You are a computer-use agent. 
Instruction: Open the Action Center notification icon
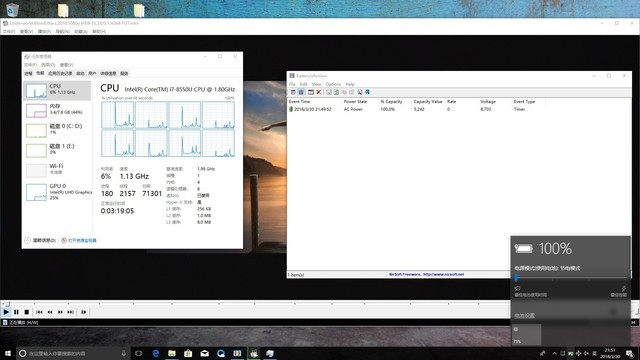point(630,353)
